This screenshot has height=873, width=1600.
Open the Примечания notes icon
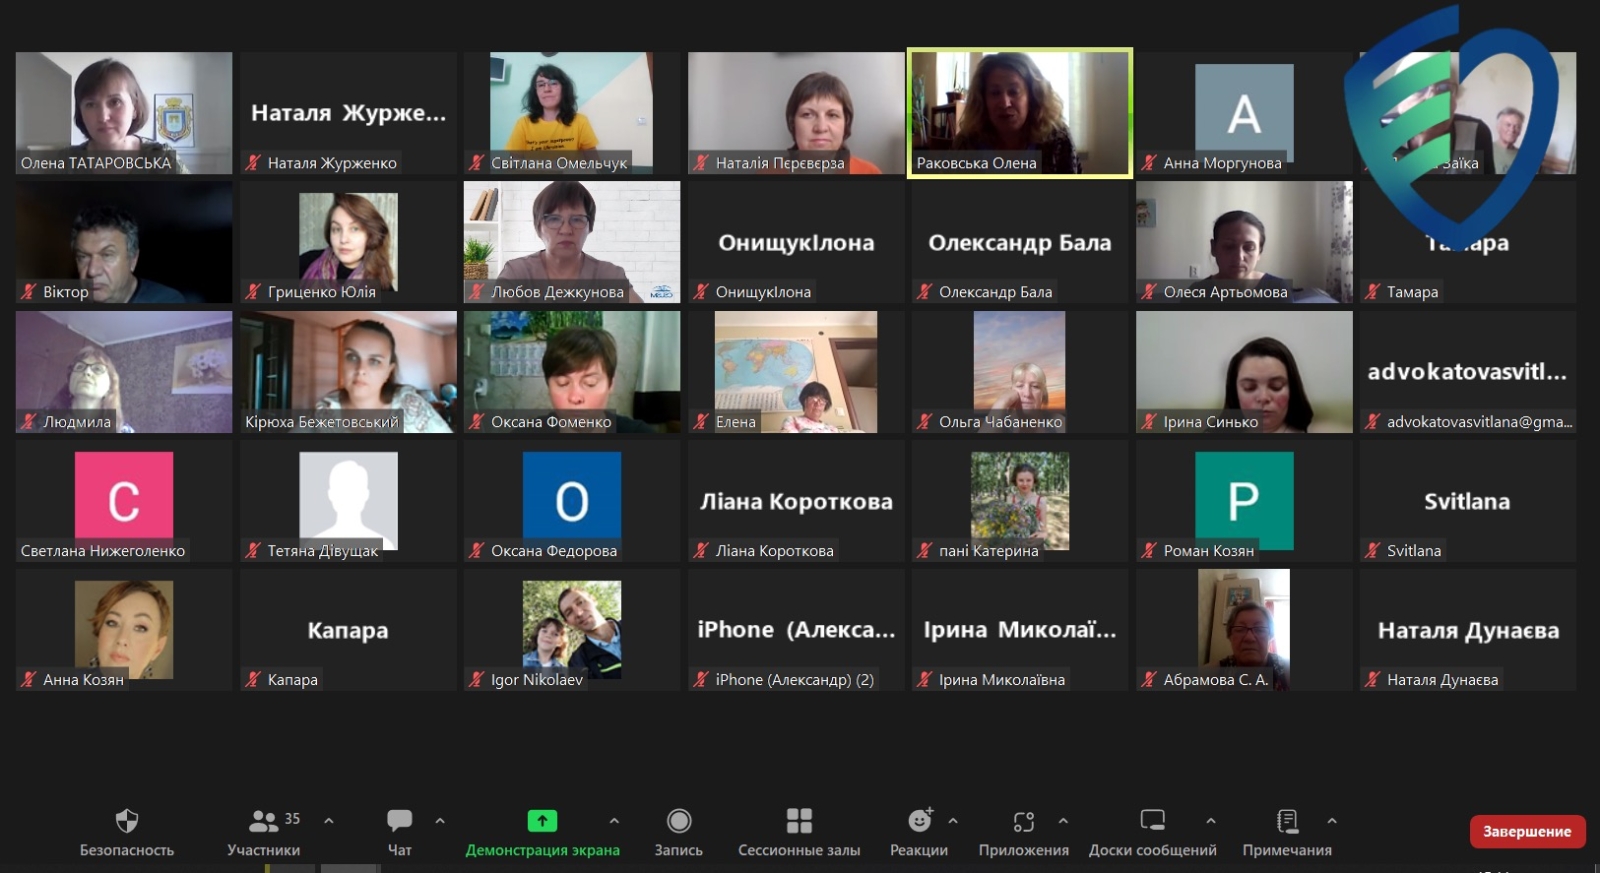pos(1287,822)
